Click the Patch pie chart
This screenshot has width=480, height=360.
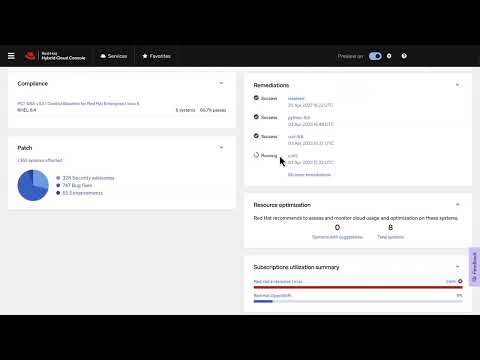33,185
